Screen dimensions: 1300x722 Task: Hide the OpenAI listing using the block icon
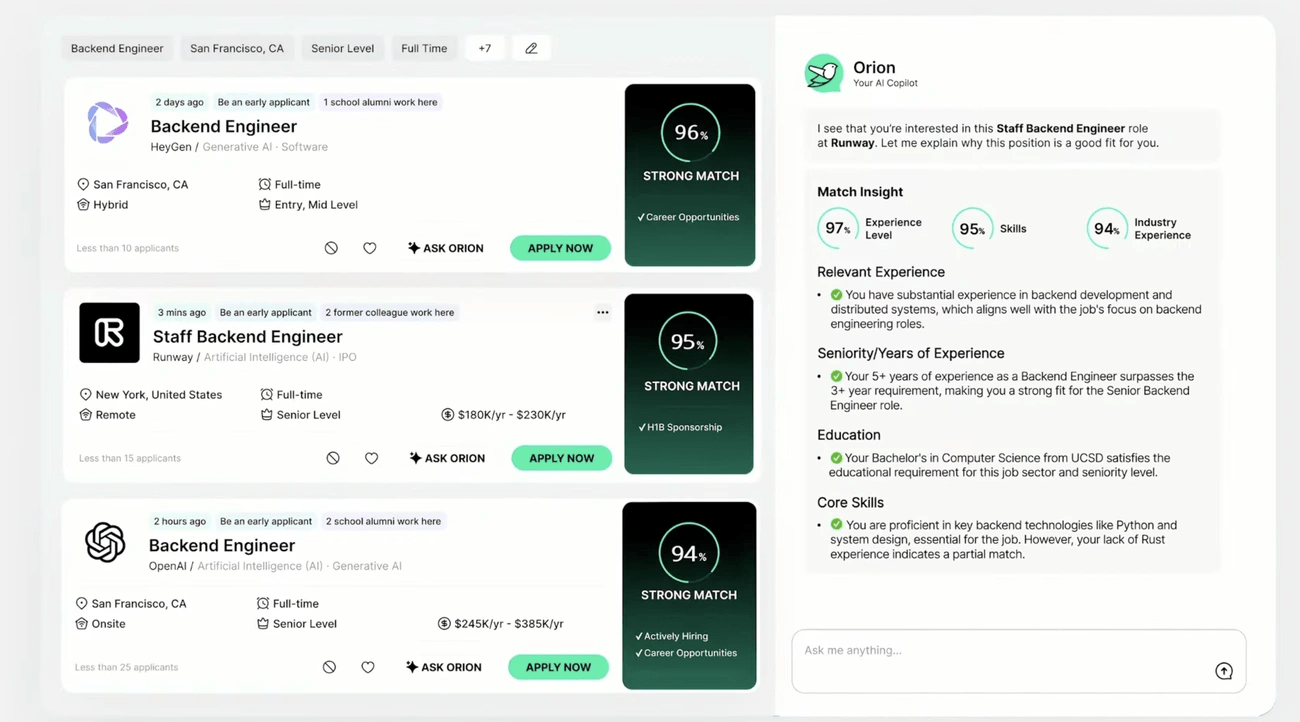coord(329,666)
